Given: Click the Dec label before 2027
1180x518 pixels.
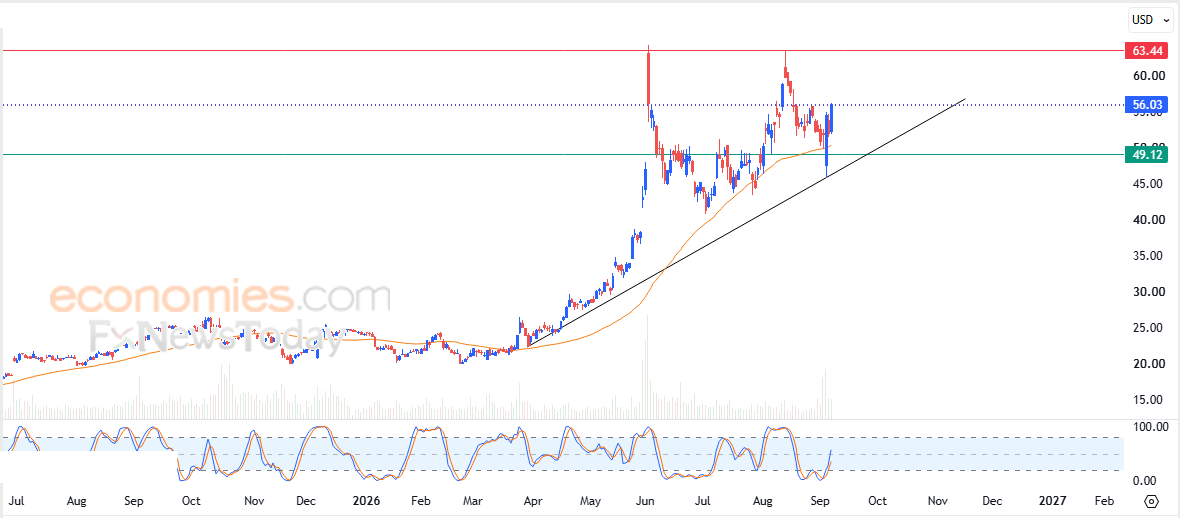Looking at the screenshot, I should click(992, 500).
